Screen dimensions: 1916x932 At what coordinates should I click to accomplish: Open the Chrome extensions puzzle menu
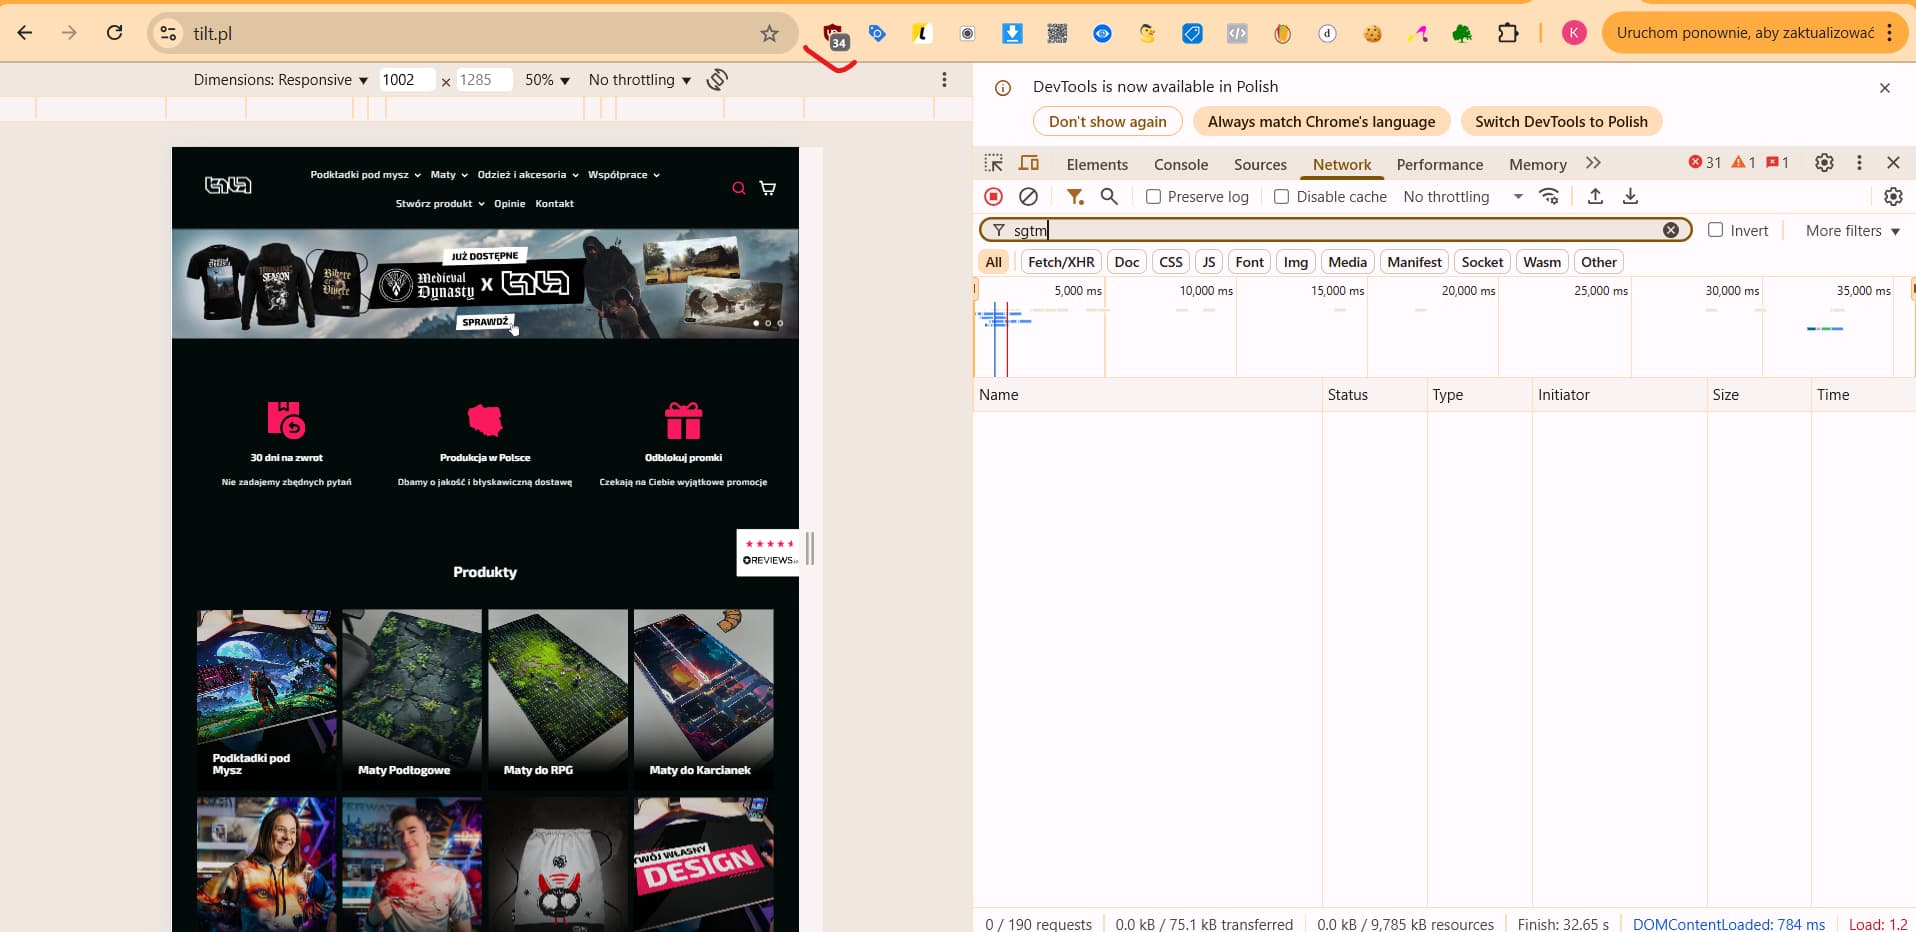point(1508,33)
